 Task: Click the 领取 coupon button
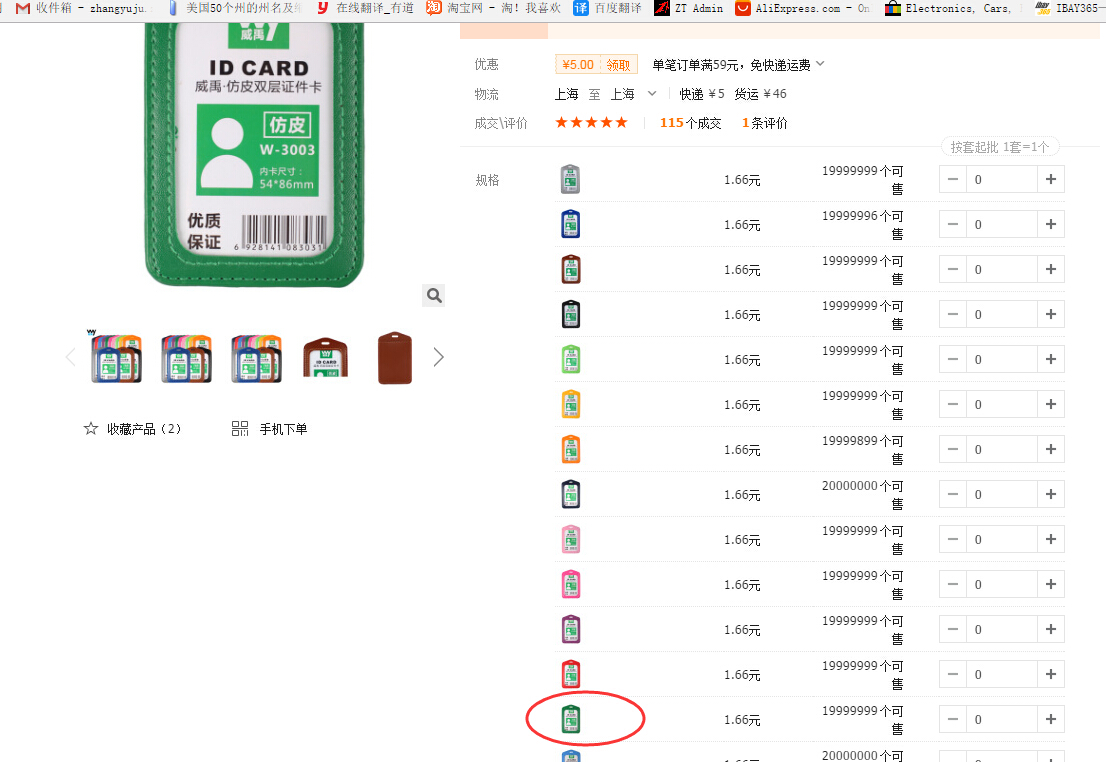pos(618,65)
